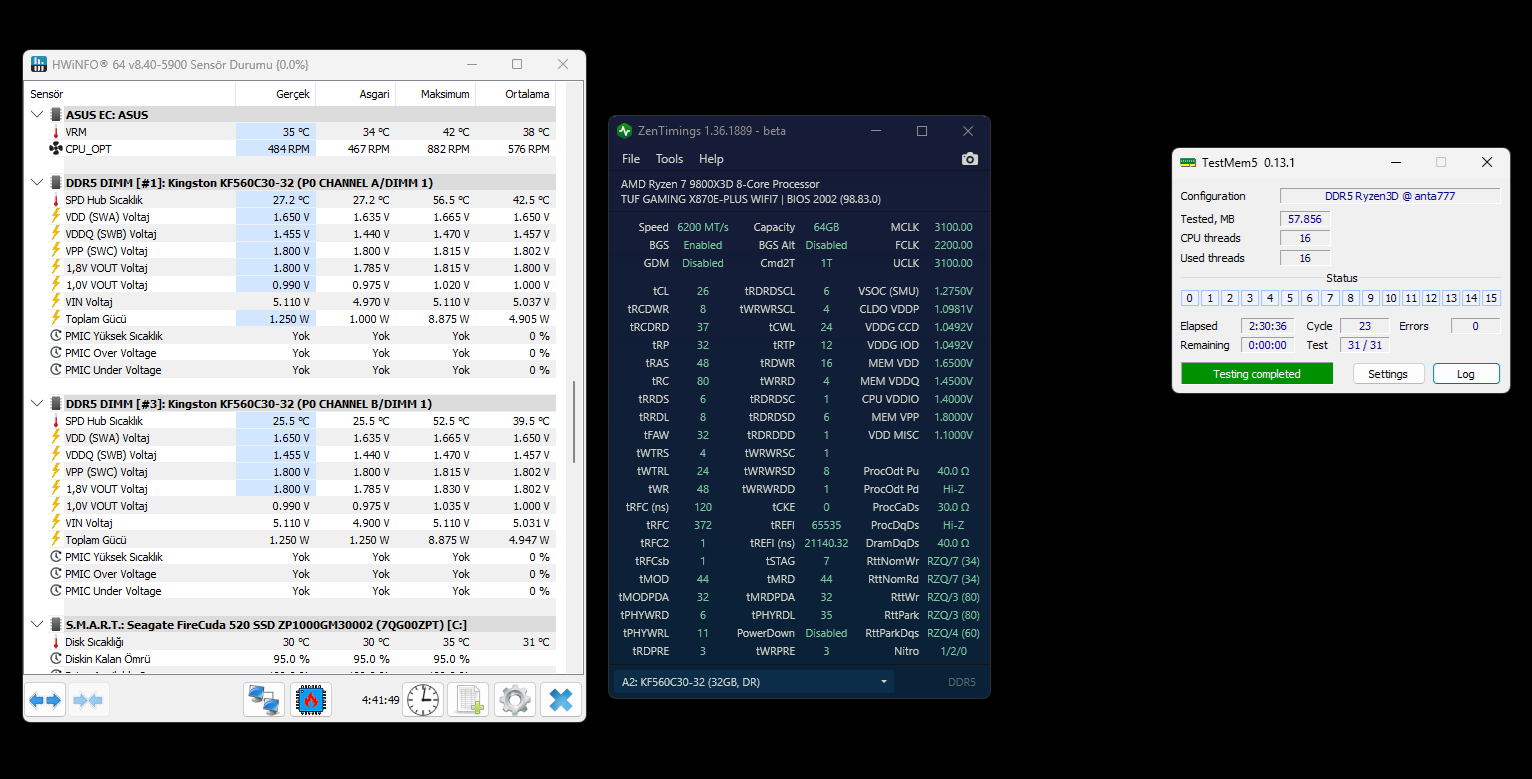This screenshot has width=1532, height=779.
Task: Select the CPU_OPT sensor row
Action: click(290, 149)
